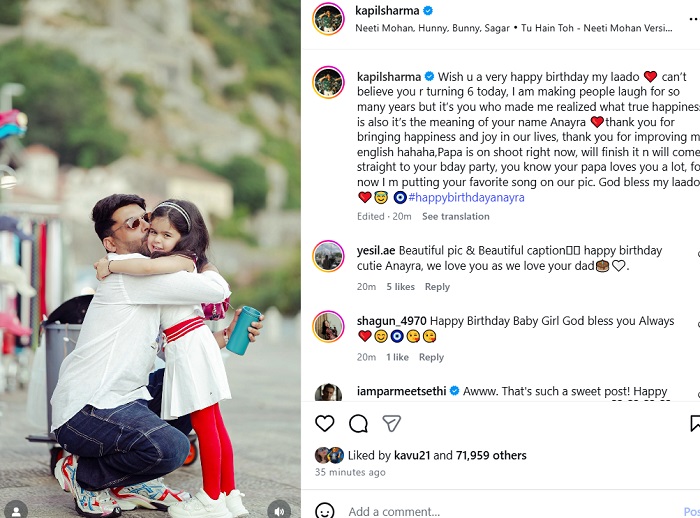Open yesil.ae commenter avatar
The image size is (700, 518).
point(328,256)
